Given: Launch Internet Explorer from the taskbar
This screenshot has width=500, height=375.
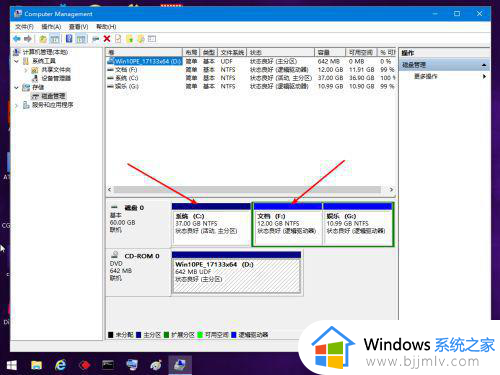Looking at the screenshot, I should point(60,365).
